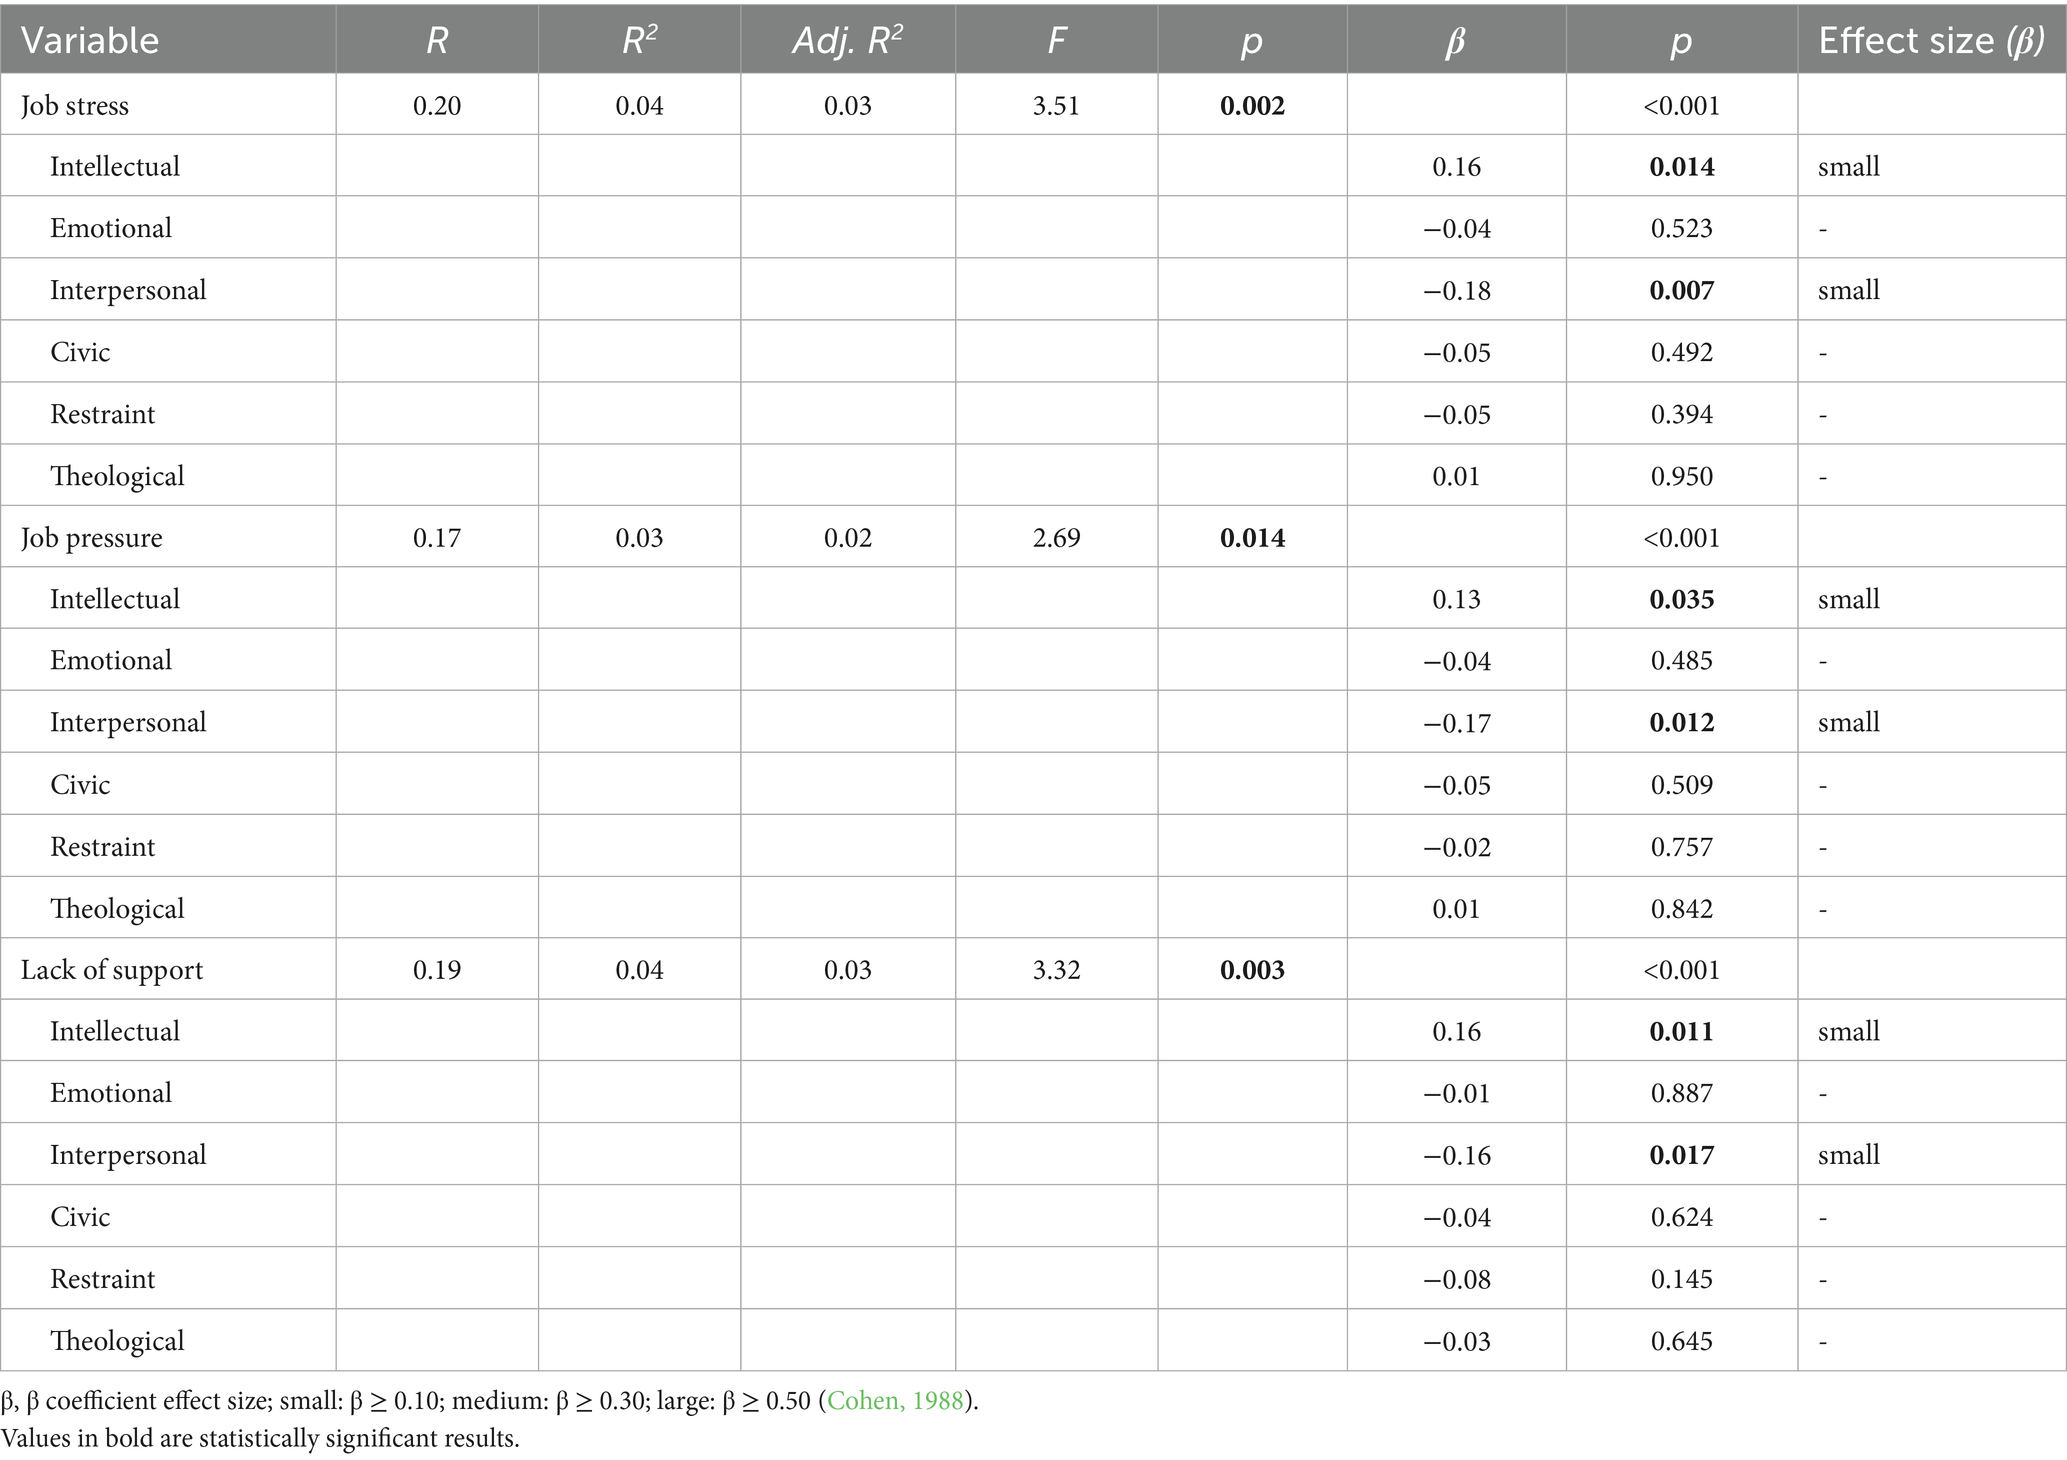
Task: Select the Lack of support row label
Action: [112, 969]
